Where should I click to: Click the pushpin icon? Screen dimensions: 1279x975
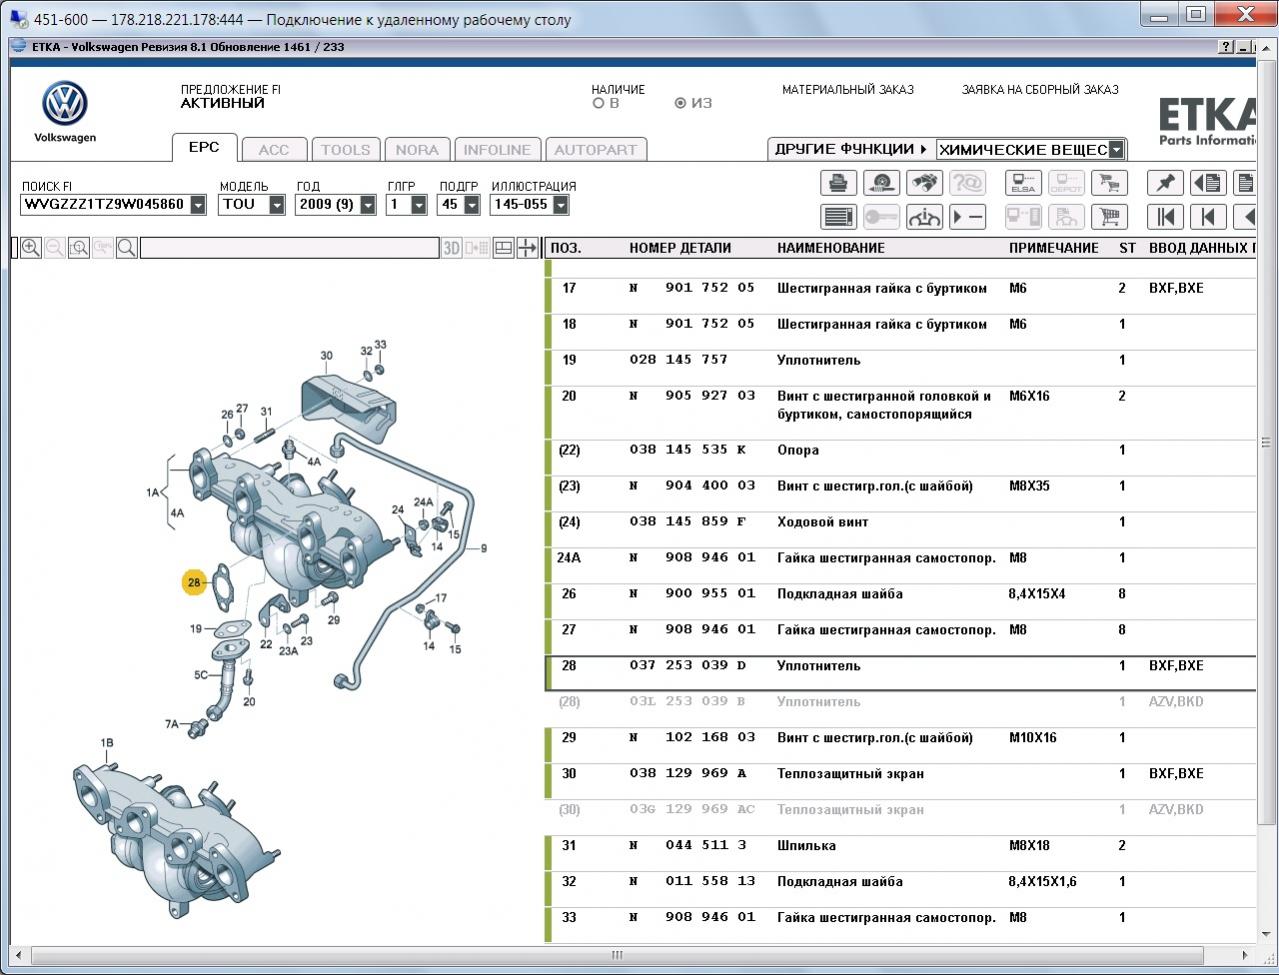coord(1165,183)
